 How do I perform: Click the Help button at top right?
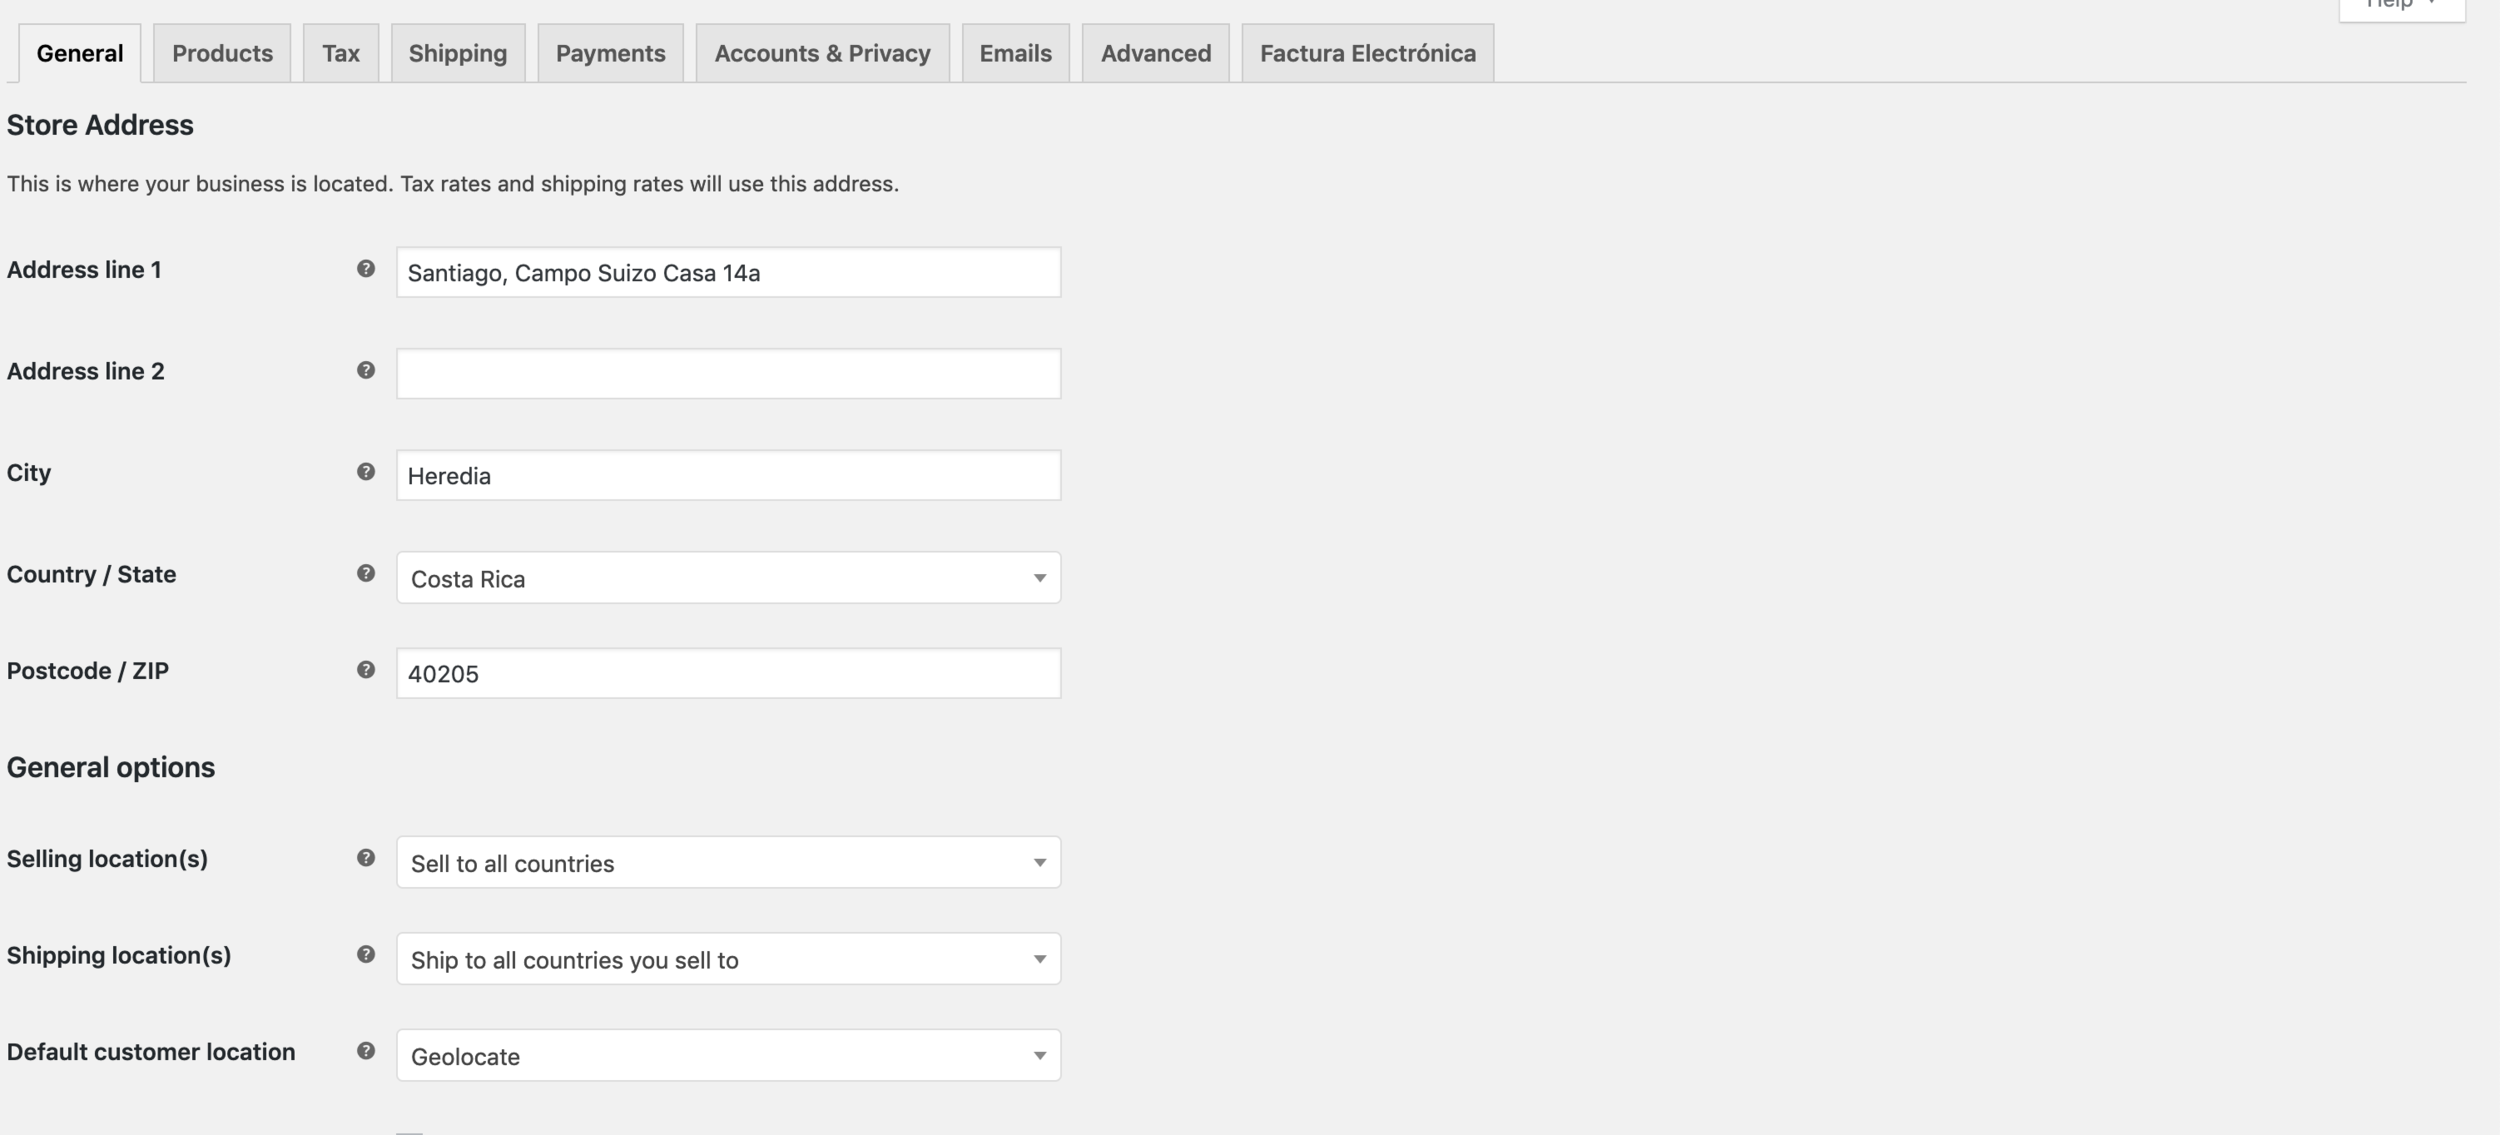pos(2401,6)
